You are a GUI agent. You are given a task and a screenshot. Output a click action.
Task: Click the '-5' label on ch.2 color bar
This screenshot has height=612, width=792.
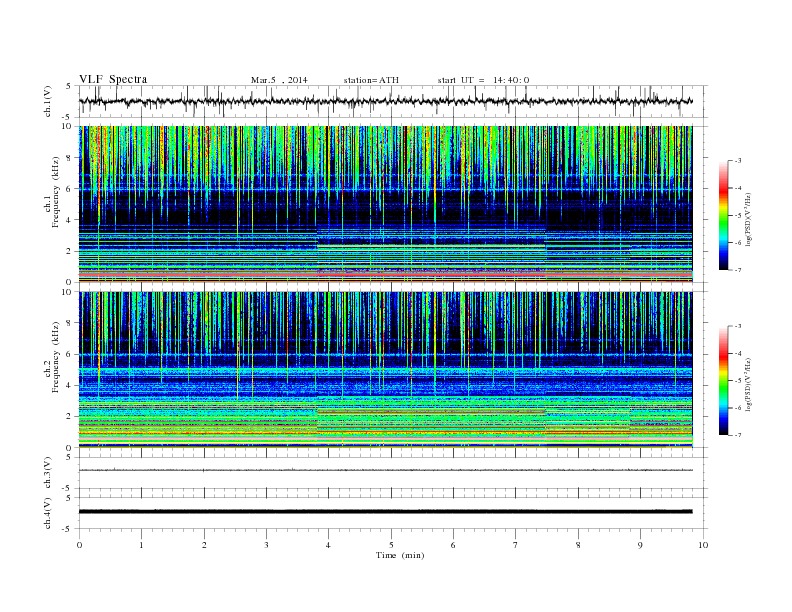(737, 381)
